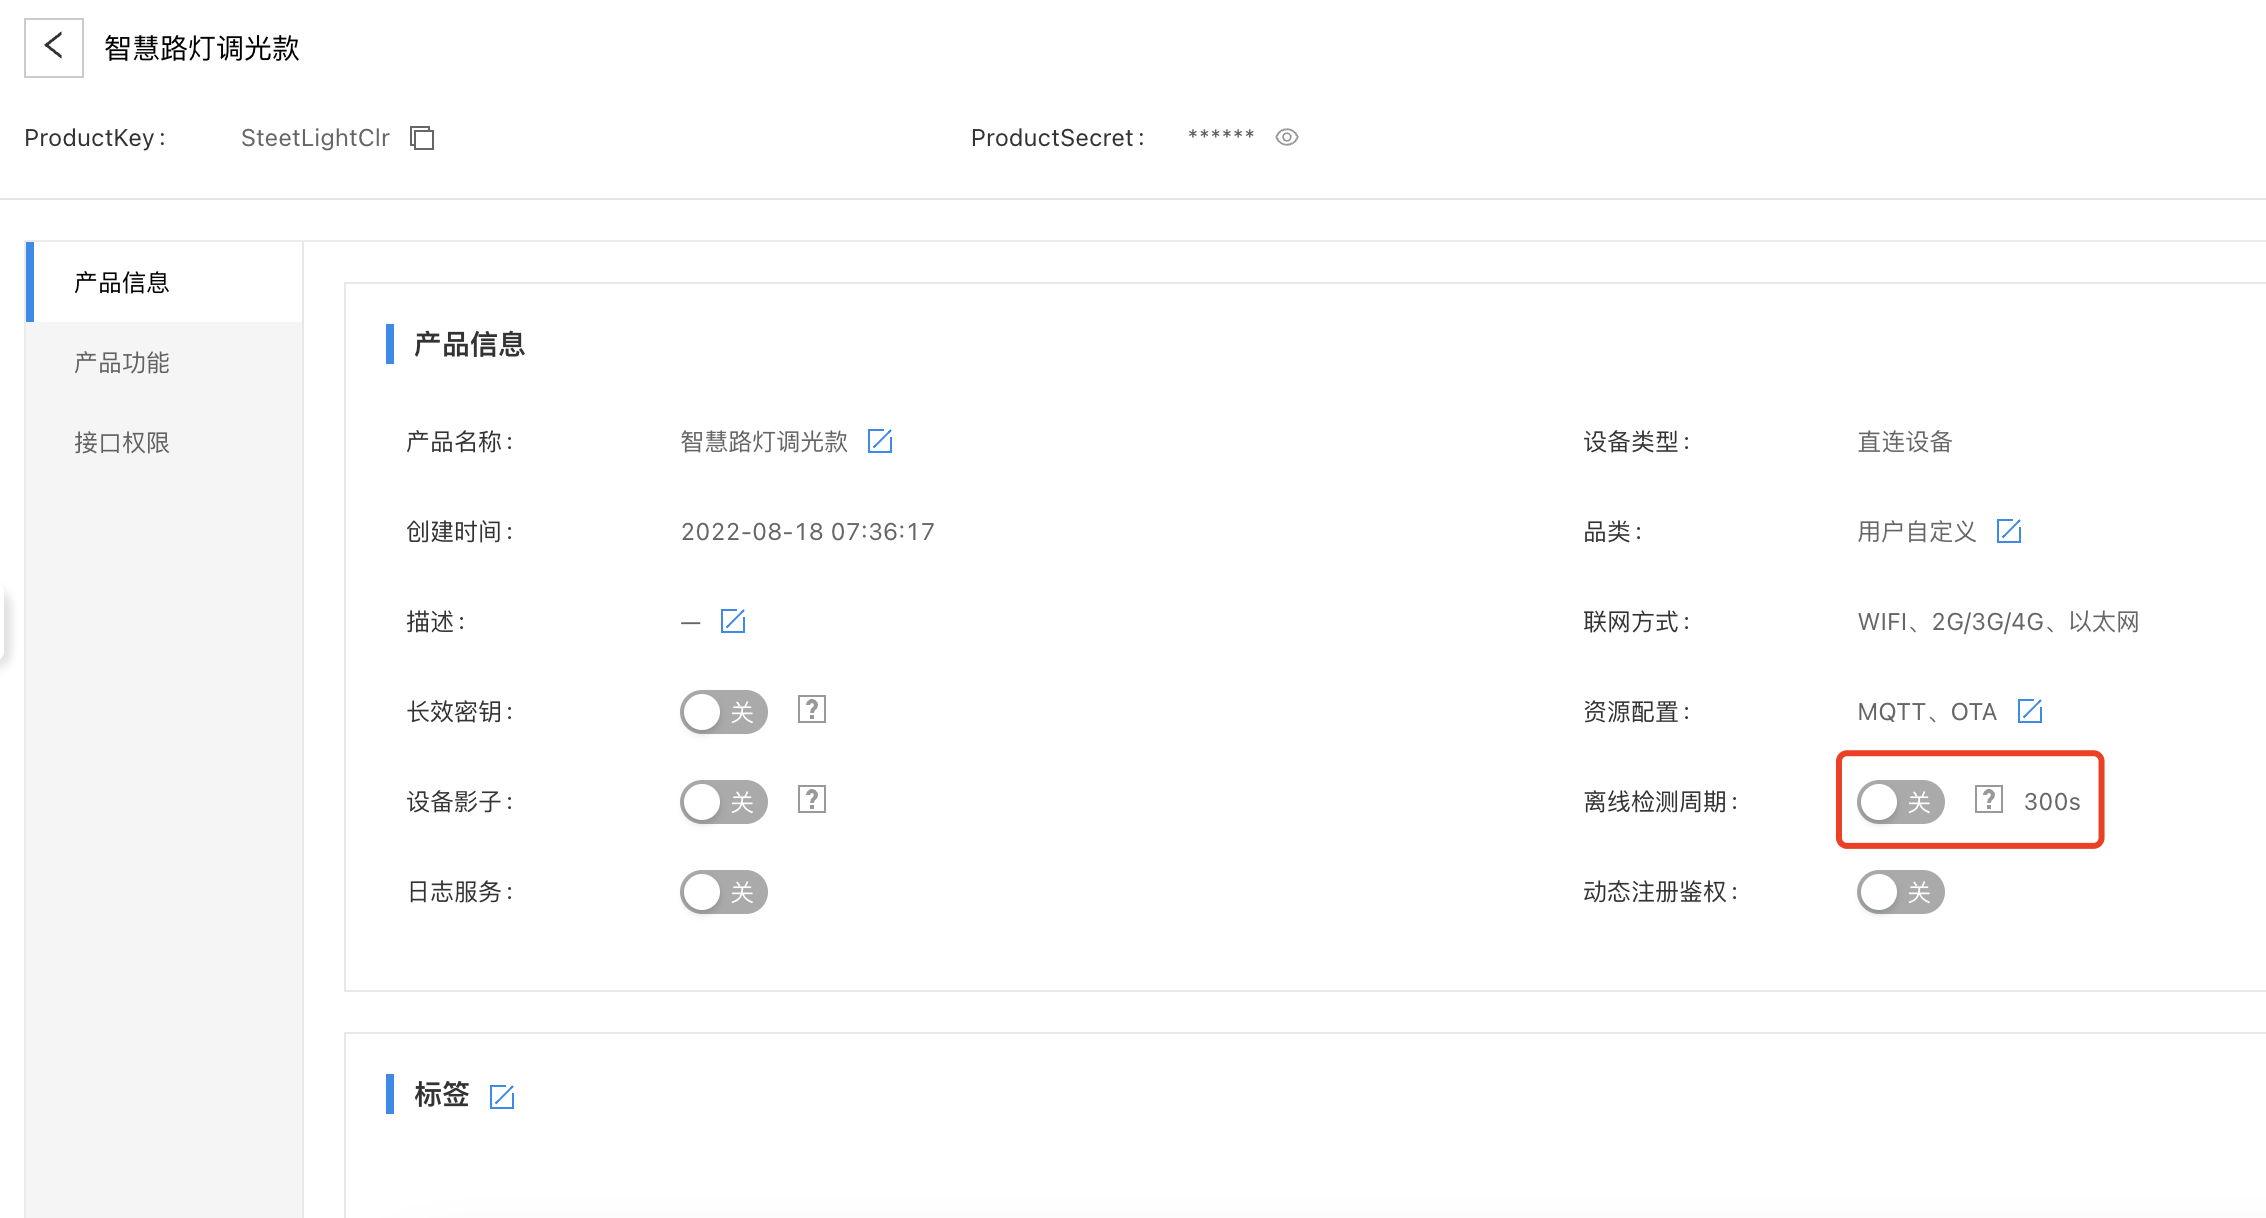
Task: Toggle the 长效密钥 switch
Action: point(724,712)
